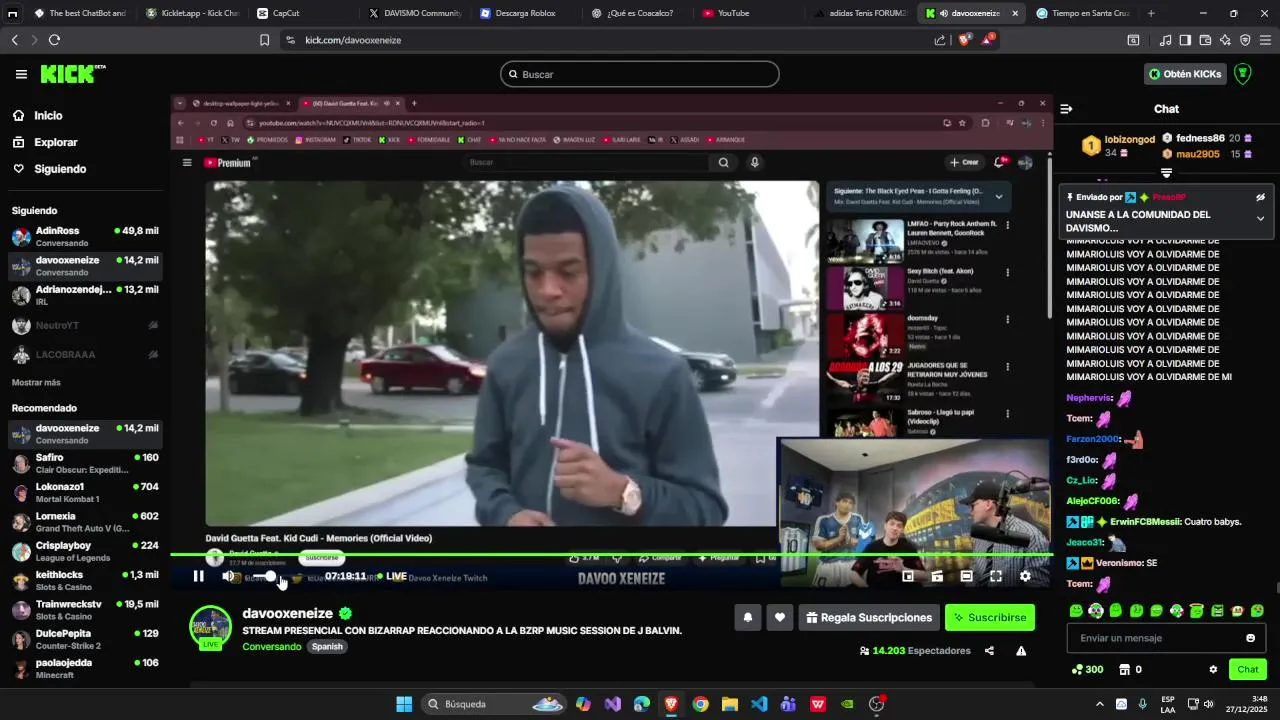Click Regala Suscripciones button
This screenshot has height=720, width=1280.
pyautogui.click(x=868, y=618)
